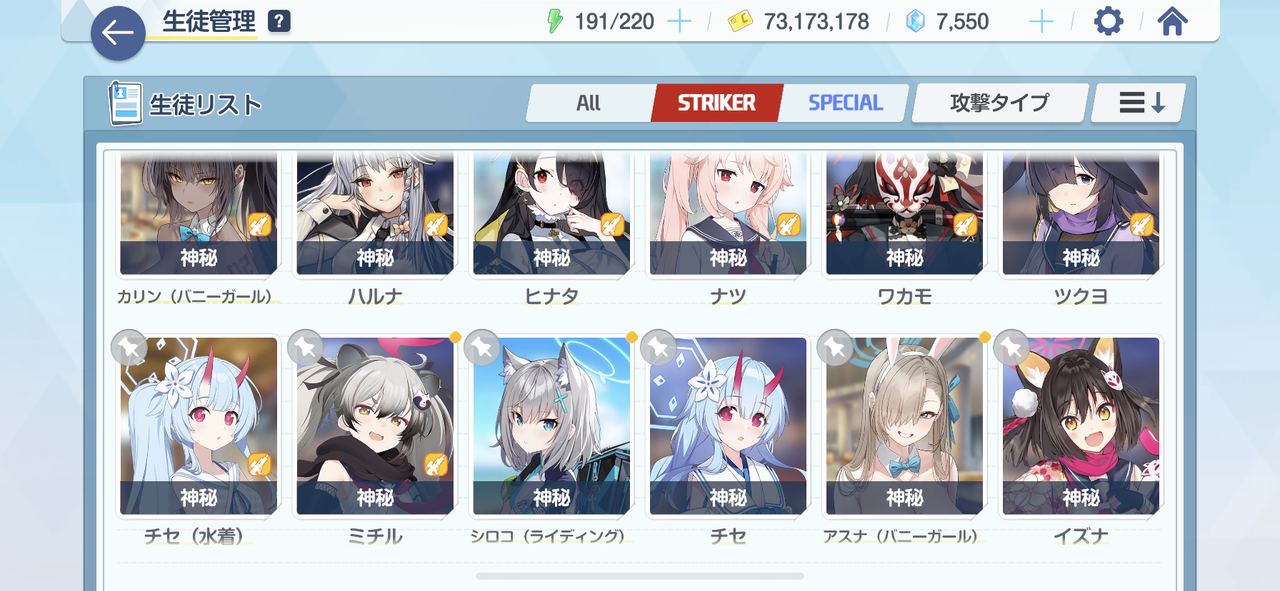The height and width of the screenshot is (591, 1280).
Task: Toggle pin on イズナ card
Action: (1011, 347)
